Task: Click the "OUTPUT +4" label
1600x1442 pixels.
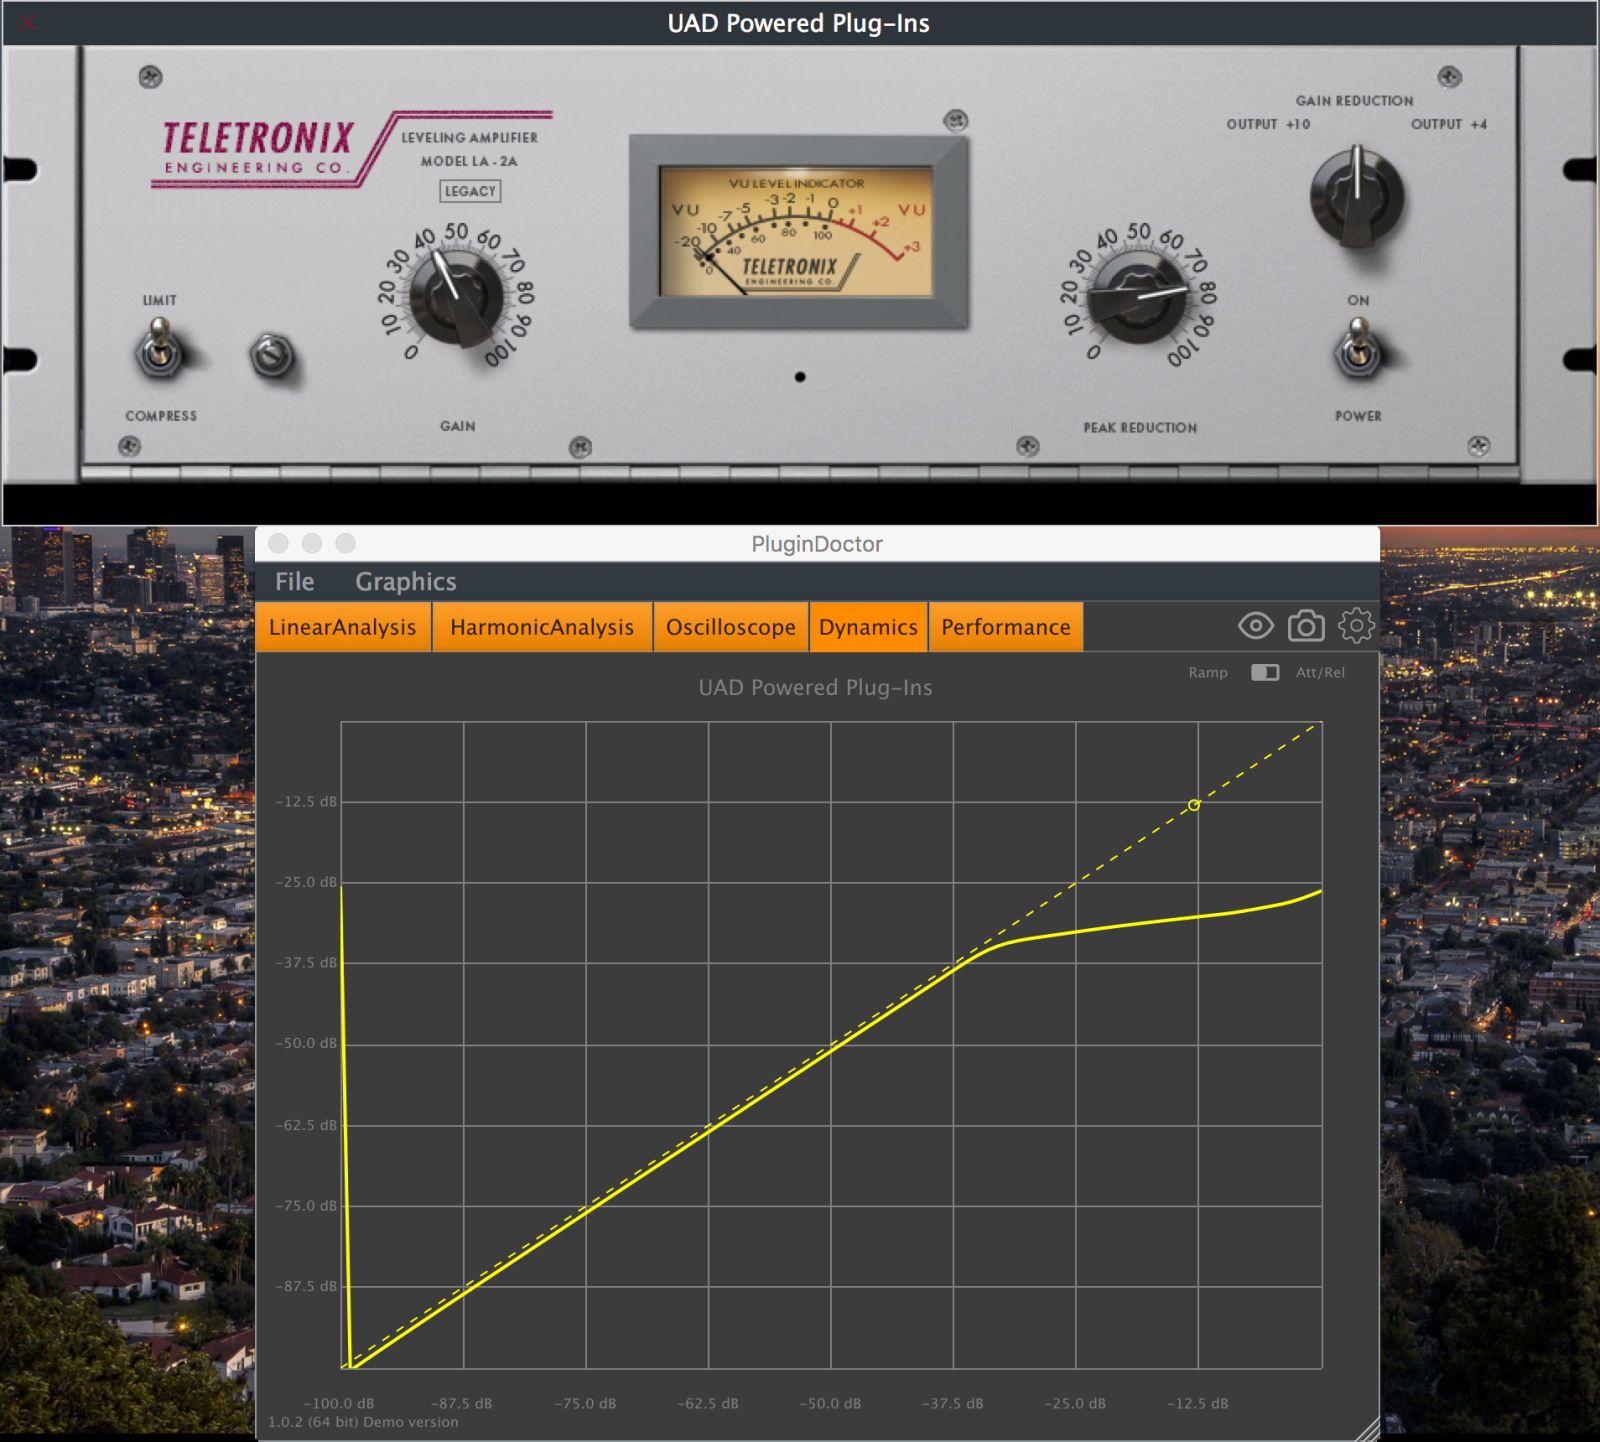Action: pyautogui.click(x=1449, y=124)
